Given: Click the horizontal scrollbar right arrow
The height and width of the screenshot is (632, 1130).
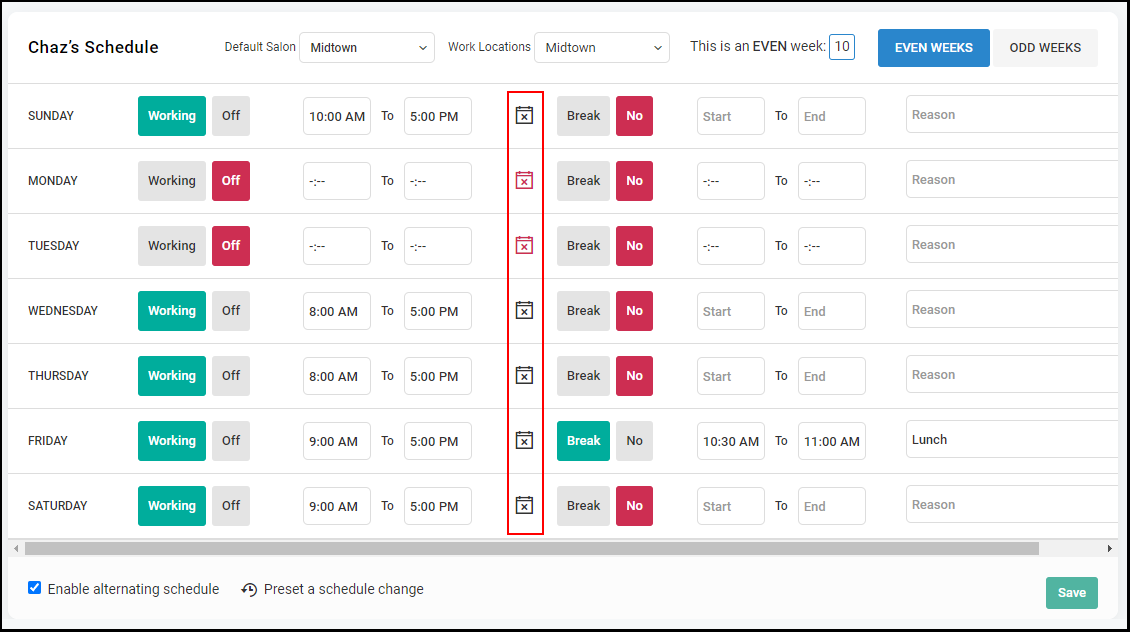Looking at the screenshot, I should [x=1110, y=548].
